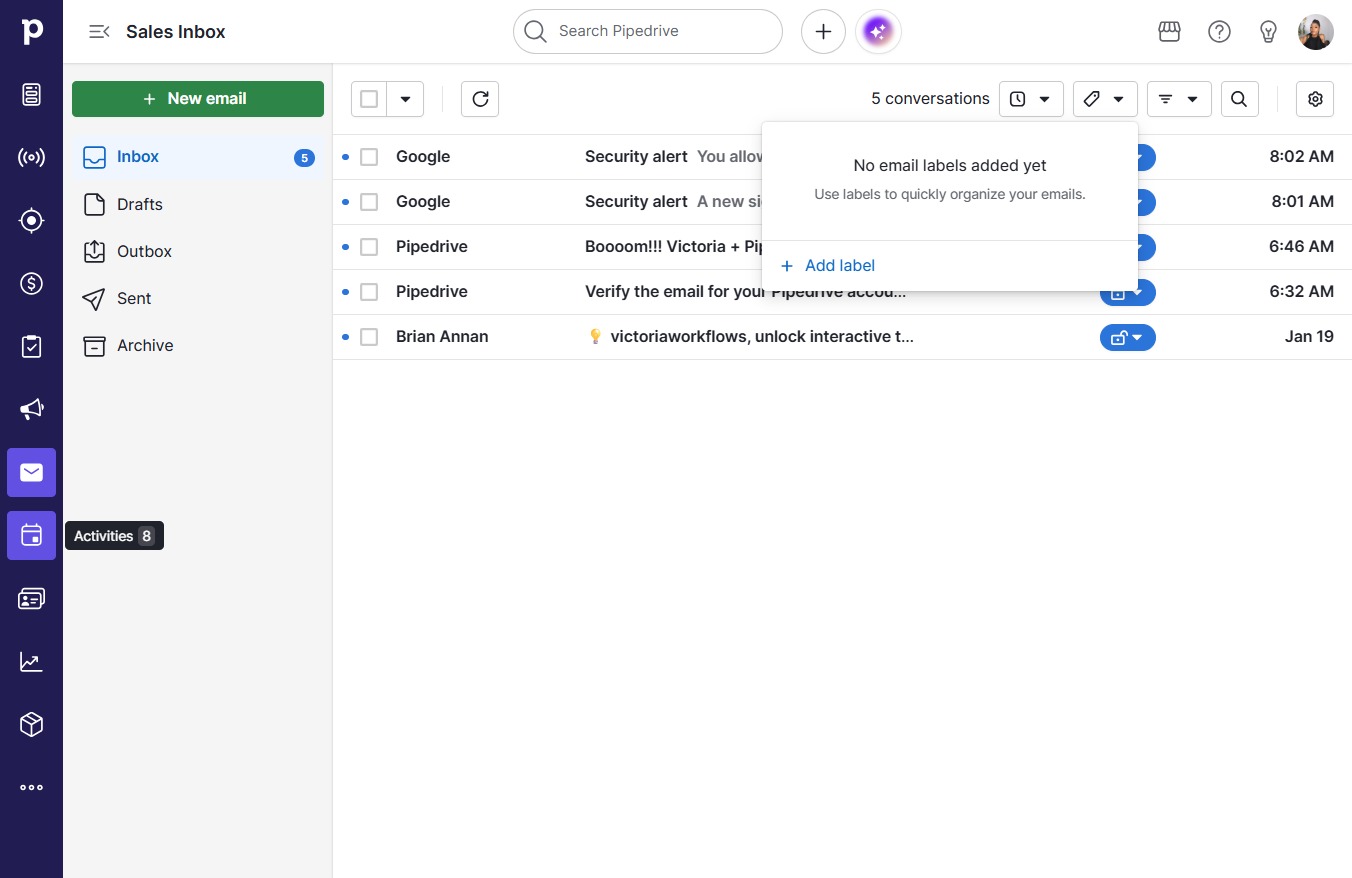The width and height of the screenshot is (1352, 878).
Task: Click the quick add plus button
Action: 823,32
